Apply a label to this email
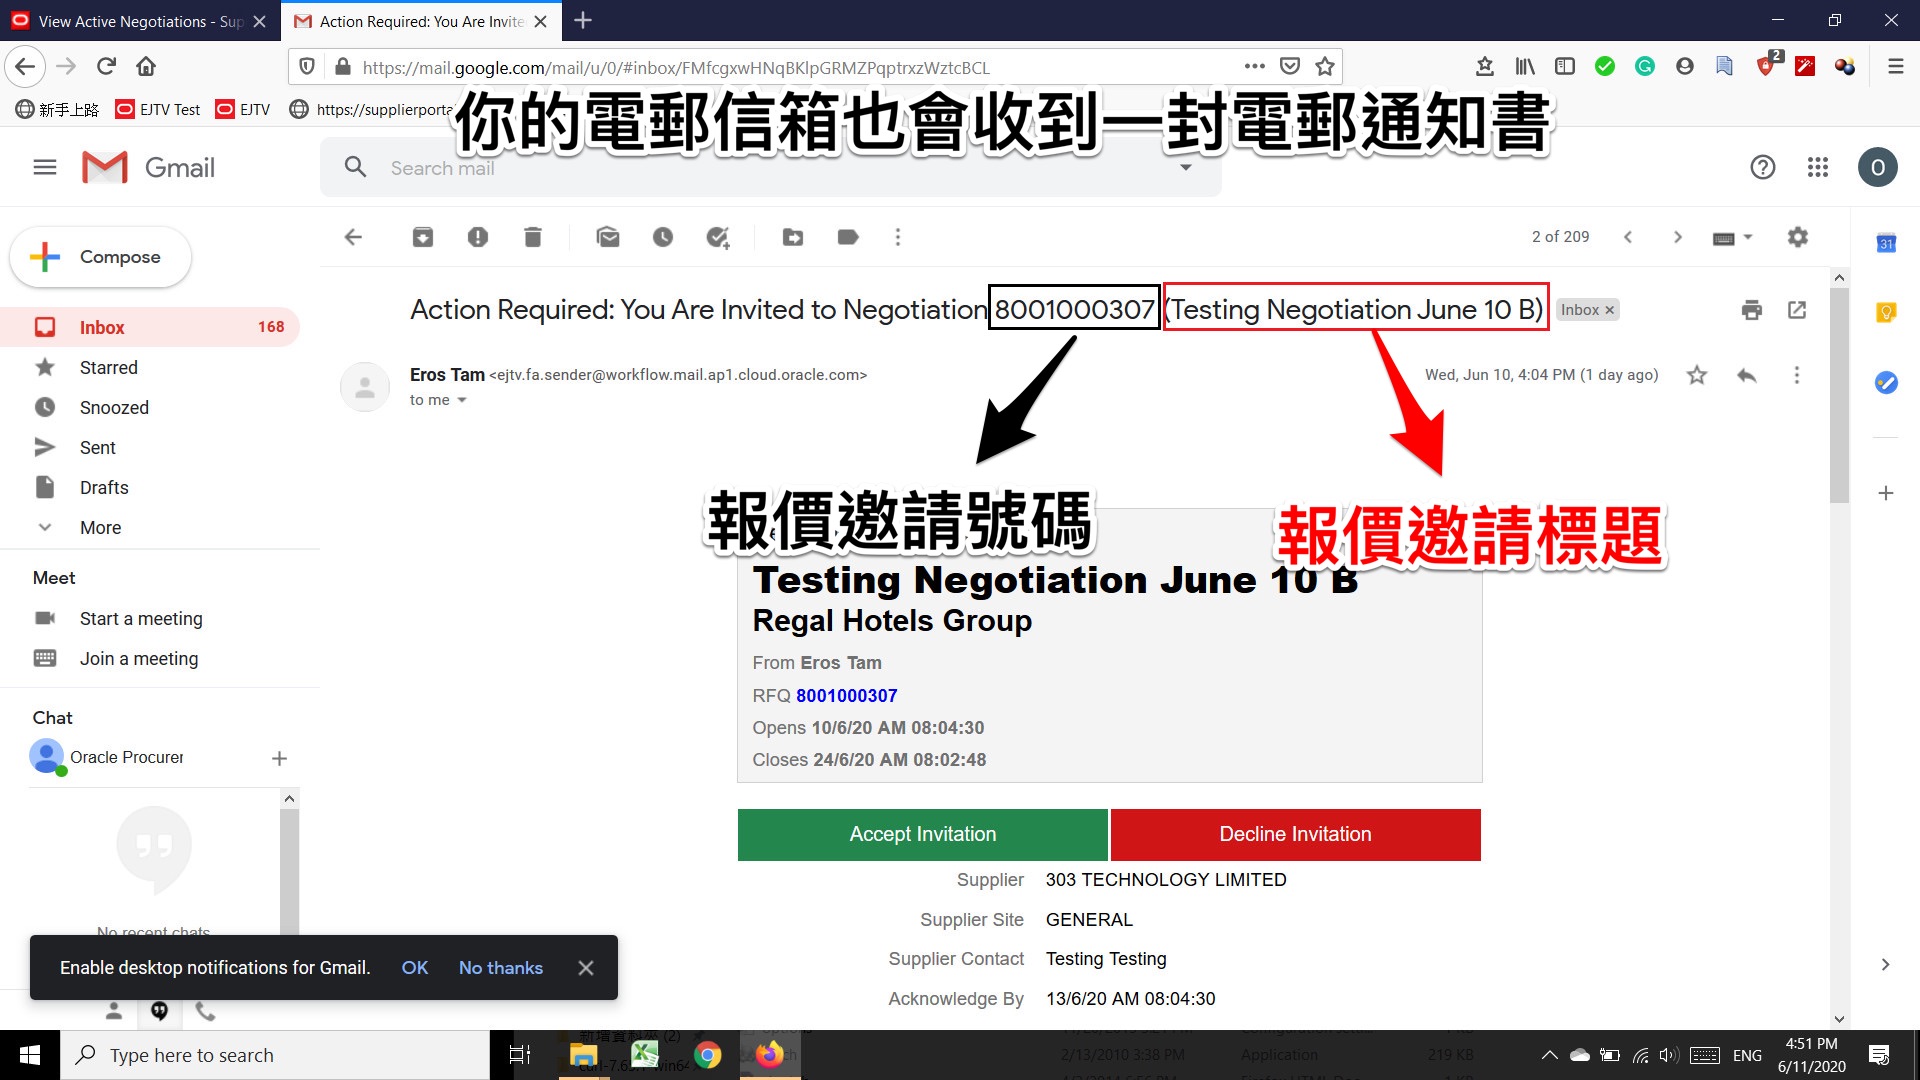Viewport: 1920px width, 1080px height. coord(848,237)
